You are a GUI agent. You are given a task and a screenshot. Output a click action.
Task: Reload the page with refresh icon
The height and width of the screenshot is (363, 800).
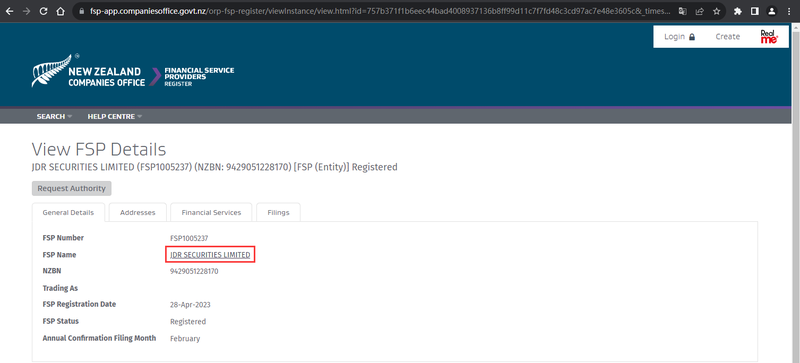(x=43, y=11)
